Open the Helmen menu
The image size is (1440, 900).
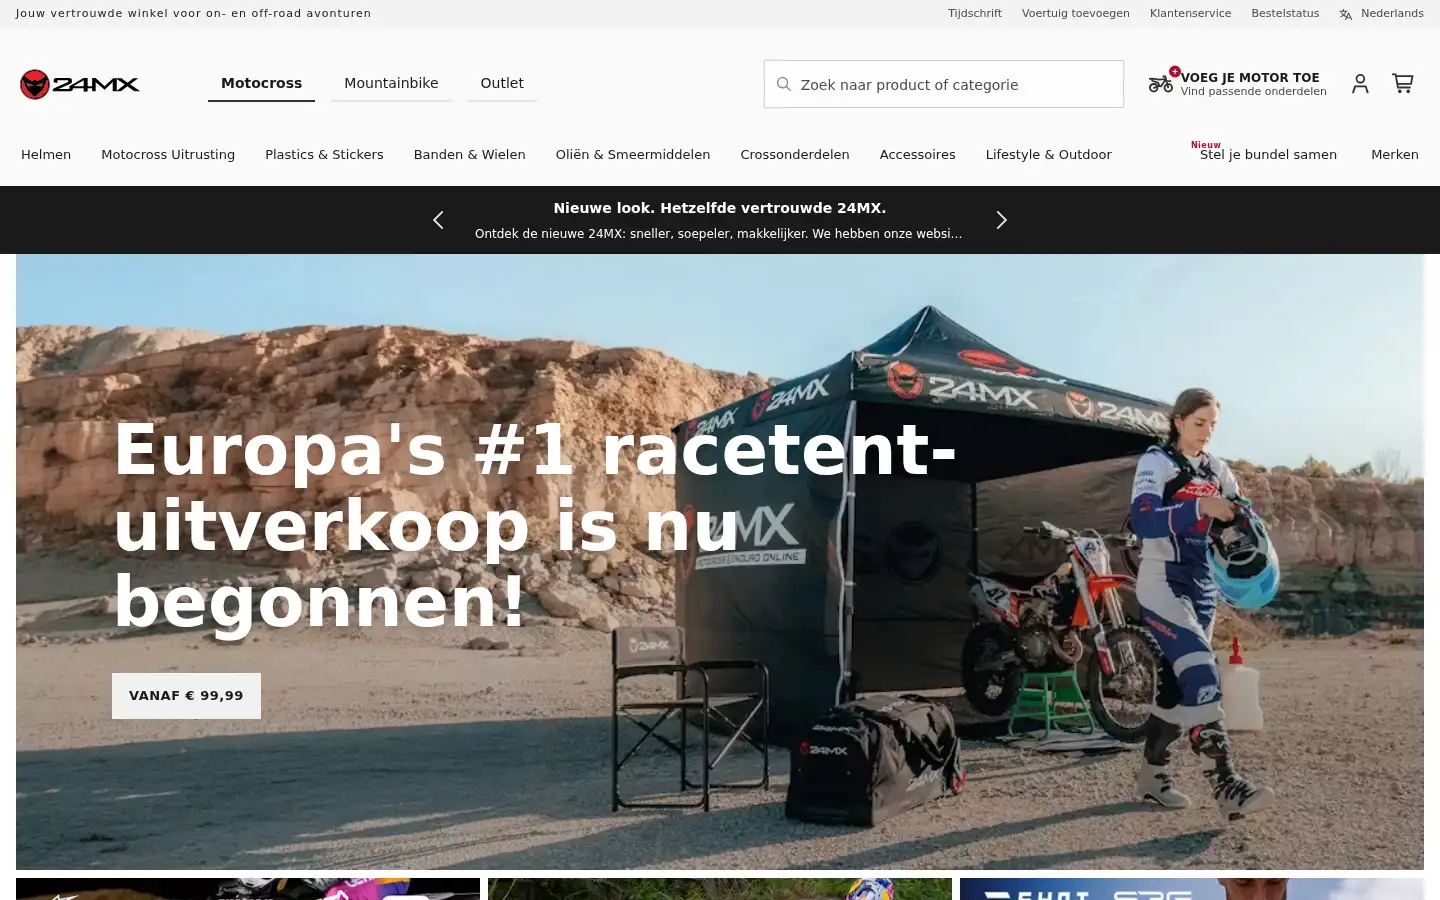(46, 155)
